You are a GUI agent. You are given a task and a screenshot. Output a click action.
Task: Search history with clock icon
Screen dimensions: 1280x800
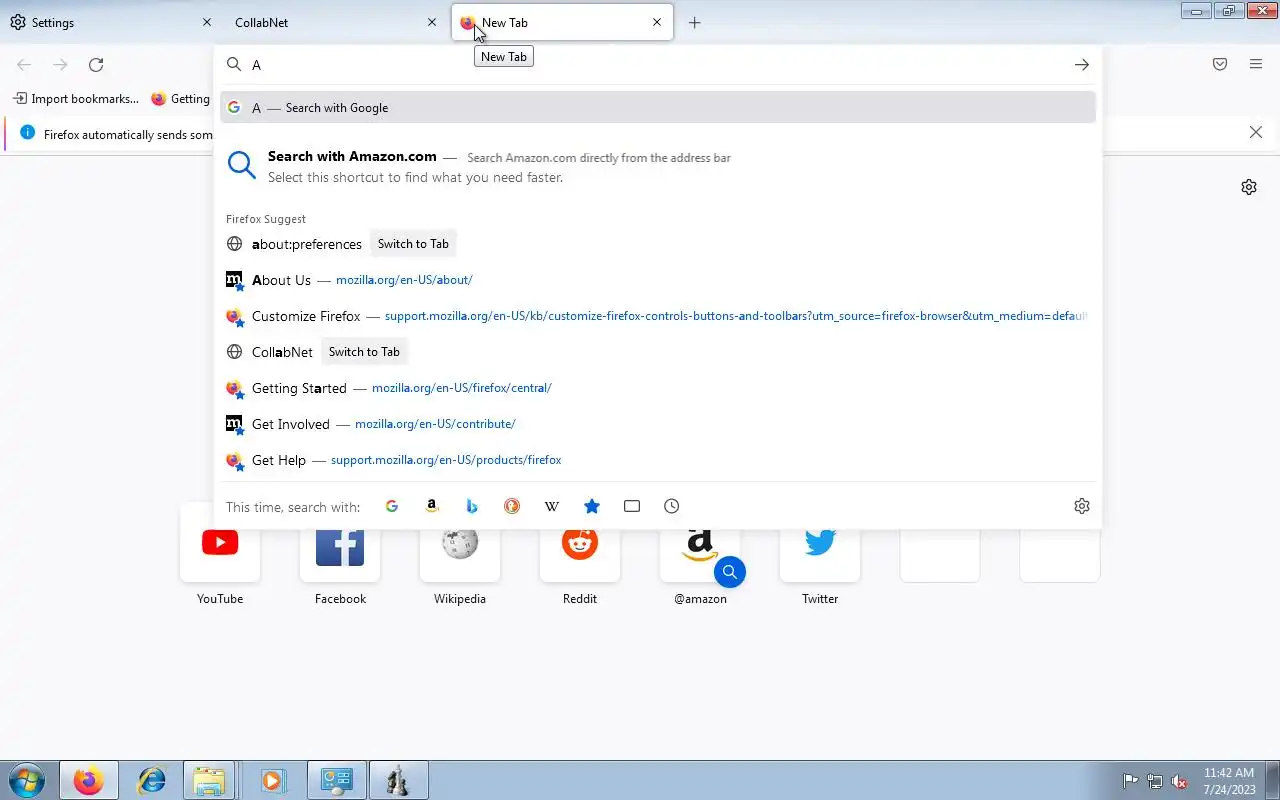pos(672,506)
